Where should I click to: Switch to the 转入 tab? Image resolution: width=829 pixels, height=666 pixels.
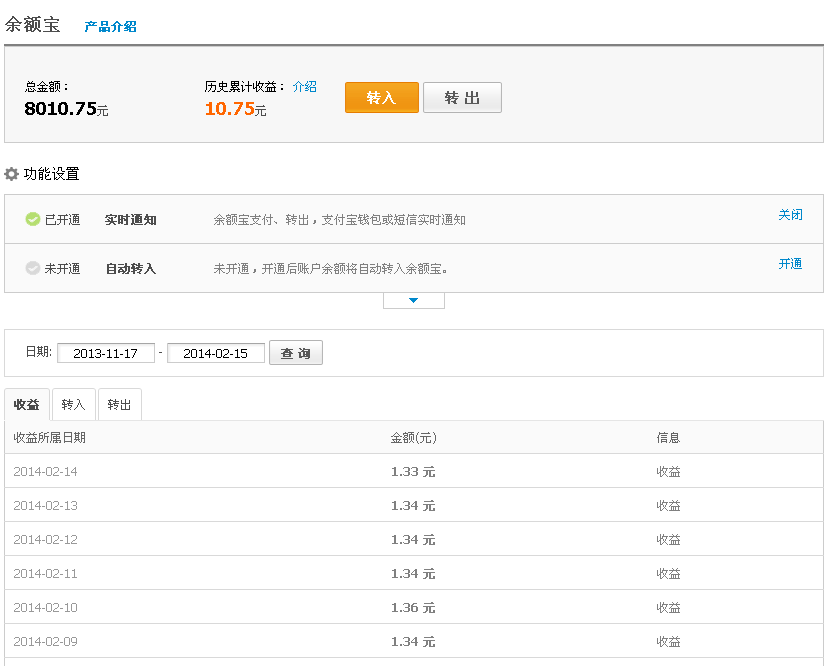[73, 405]
